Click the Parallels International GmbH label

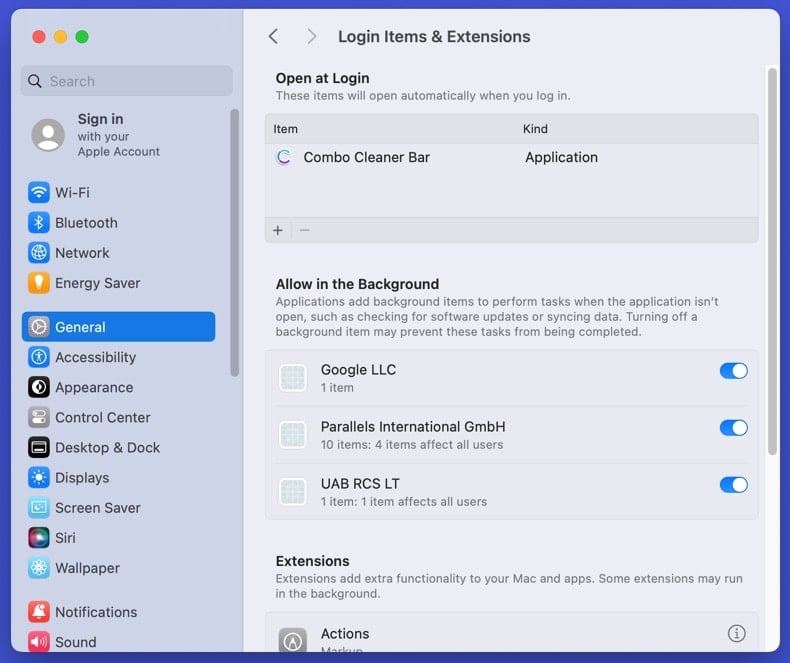pyautogui.click(x=413, y=427)
